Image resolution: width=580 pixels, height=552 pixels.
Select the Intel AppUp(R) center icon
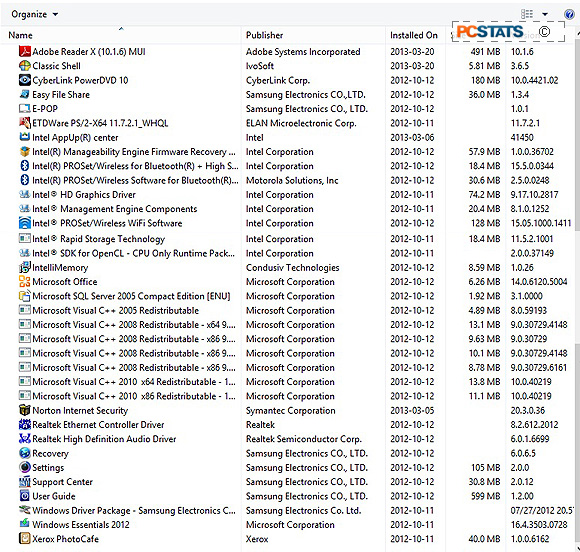pyautogui.click(x=24, y=137)
